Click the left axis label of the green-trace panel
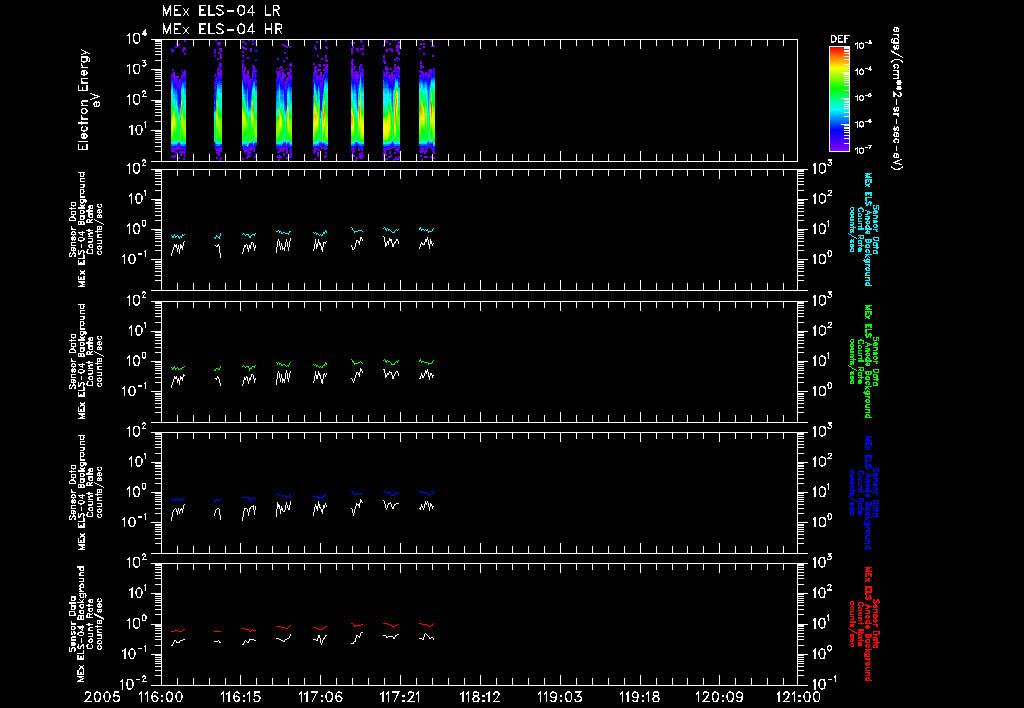This screenshot has width=1024, height=708. tap(86, 361)
